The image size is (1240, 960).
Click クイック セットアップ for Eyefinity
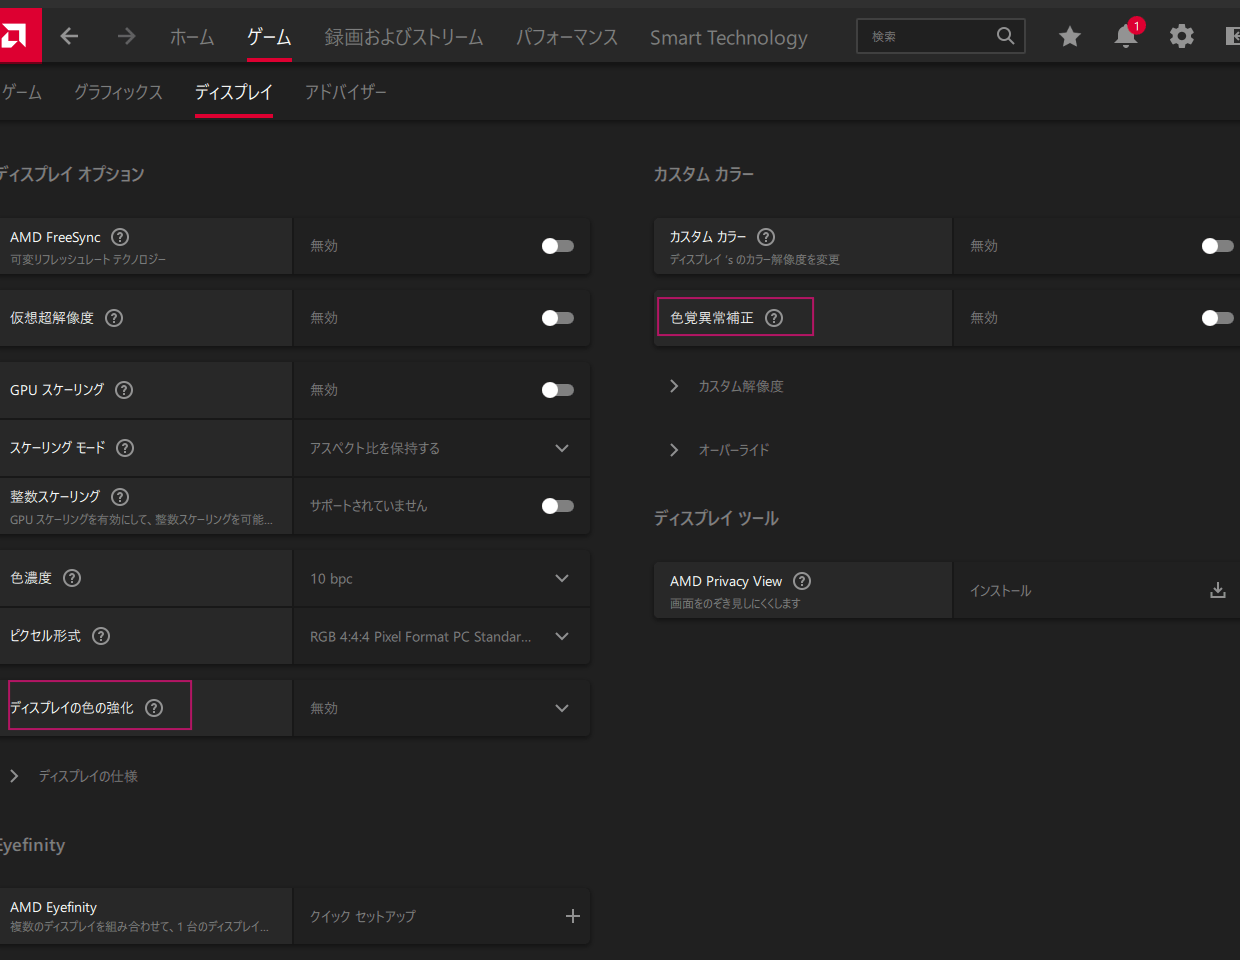click(x=363, y=916)
